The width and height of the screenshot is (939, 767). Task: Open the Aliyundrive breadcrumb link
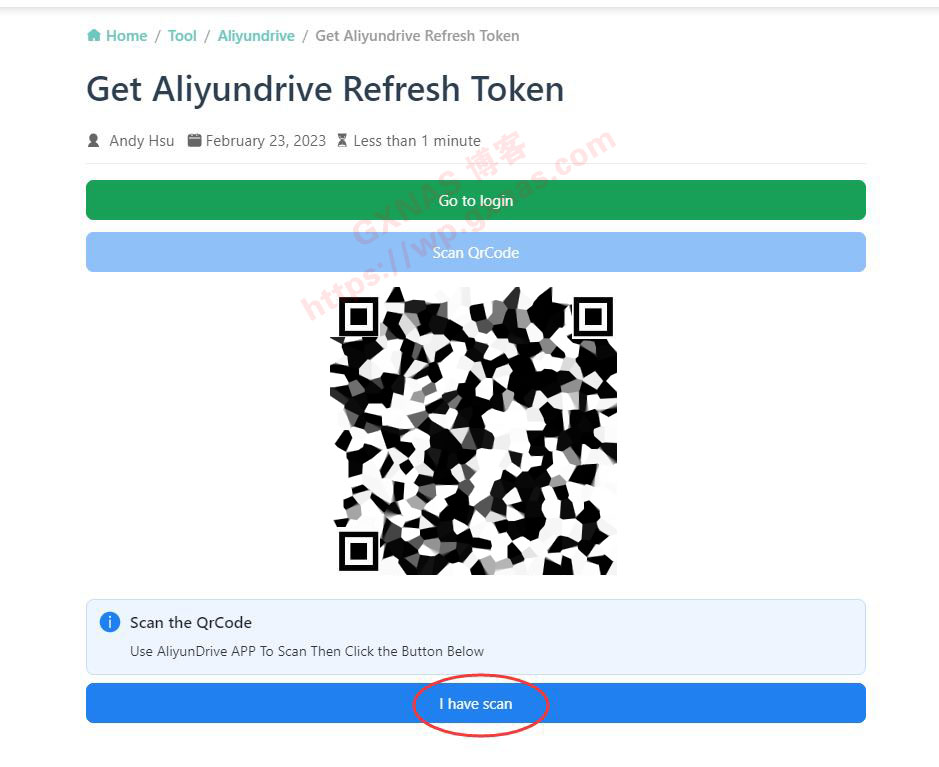[256, 36]
